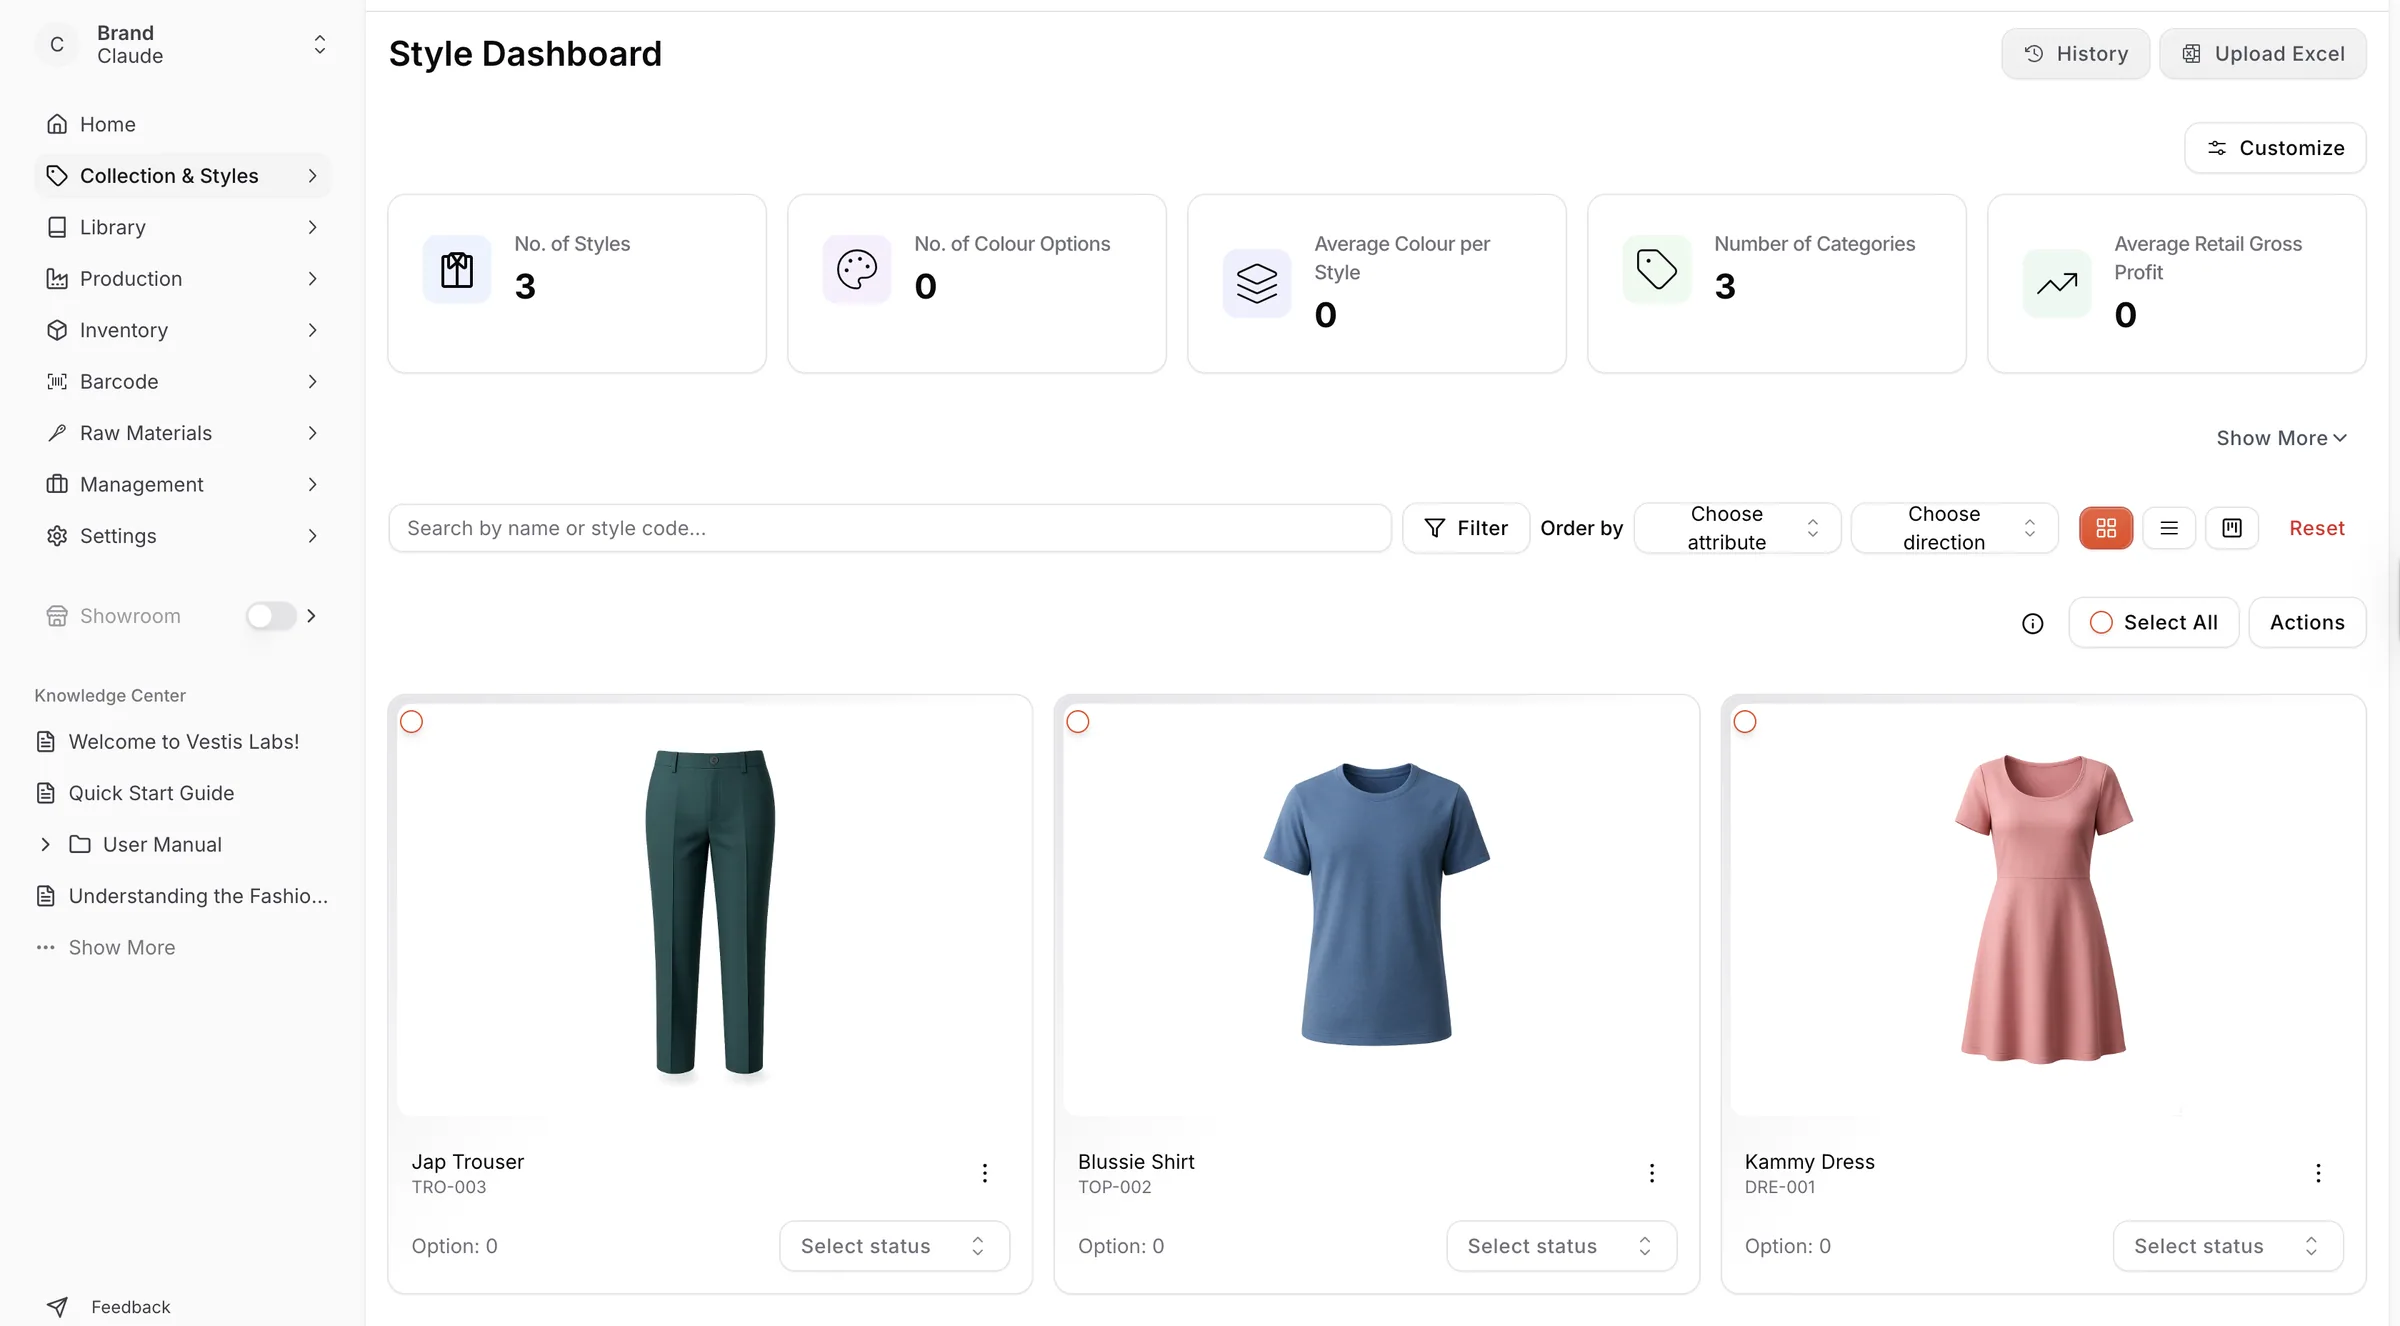Select the Blussie Shirt card checkbox
This screenshot has width=2400, height=1326.
pyautogui.click(x=1078, y=722)
